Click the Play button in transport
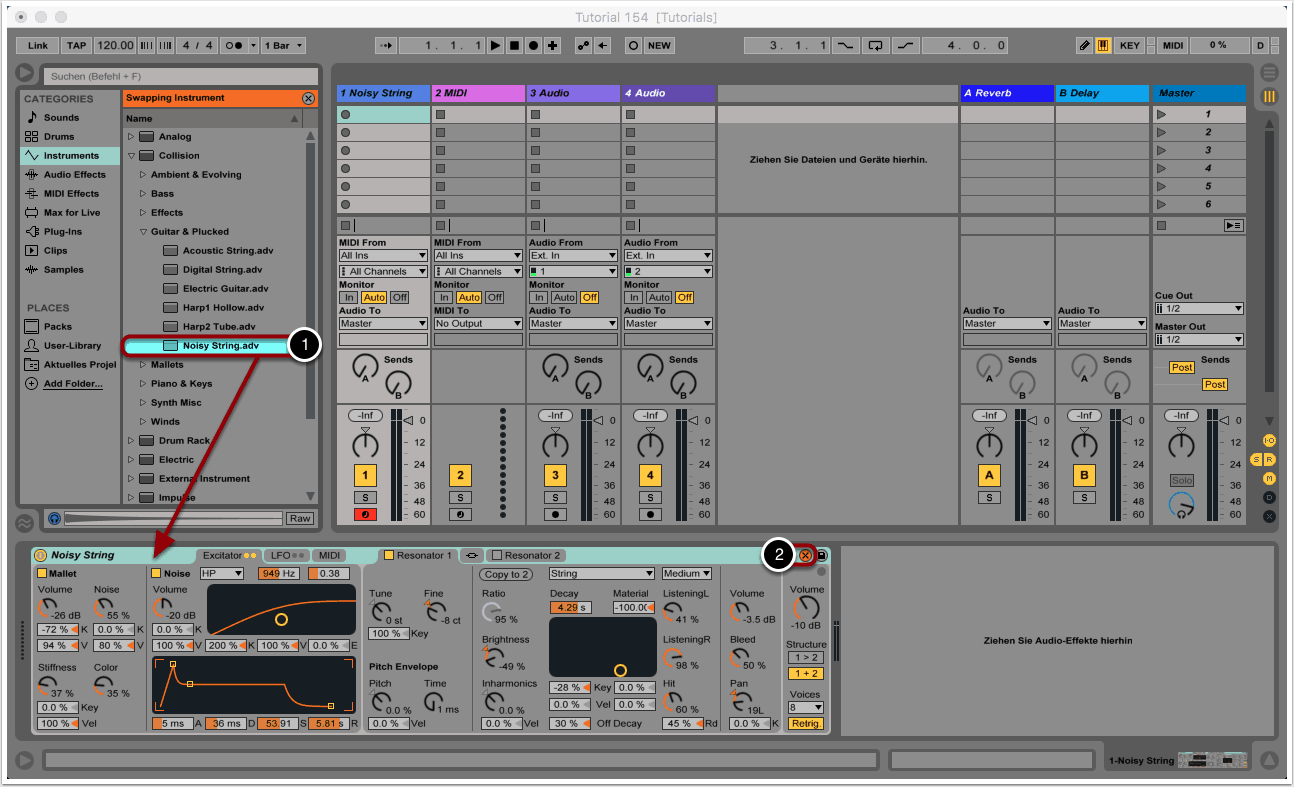 [495, 46]
